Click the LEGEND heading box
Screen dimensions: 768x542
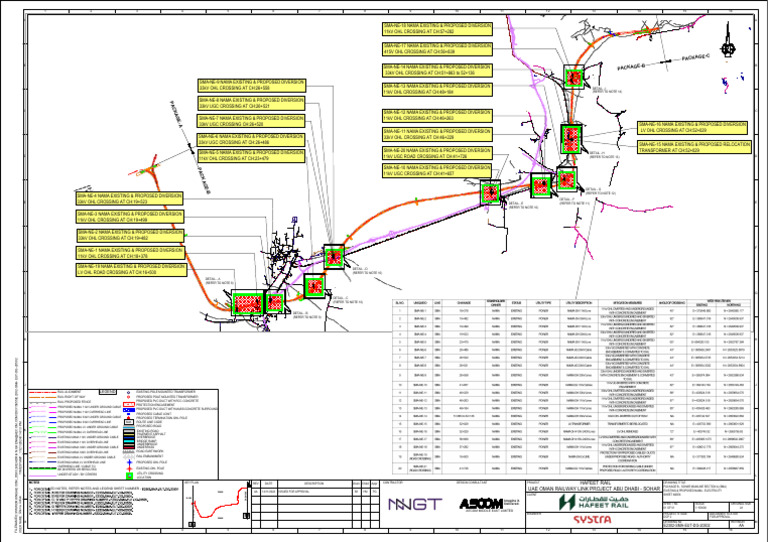(108, 392)
